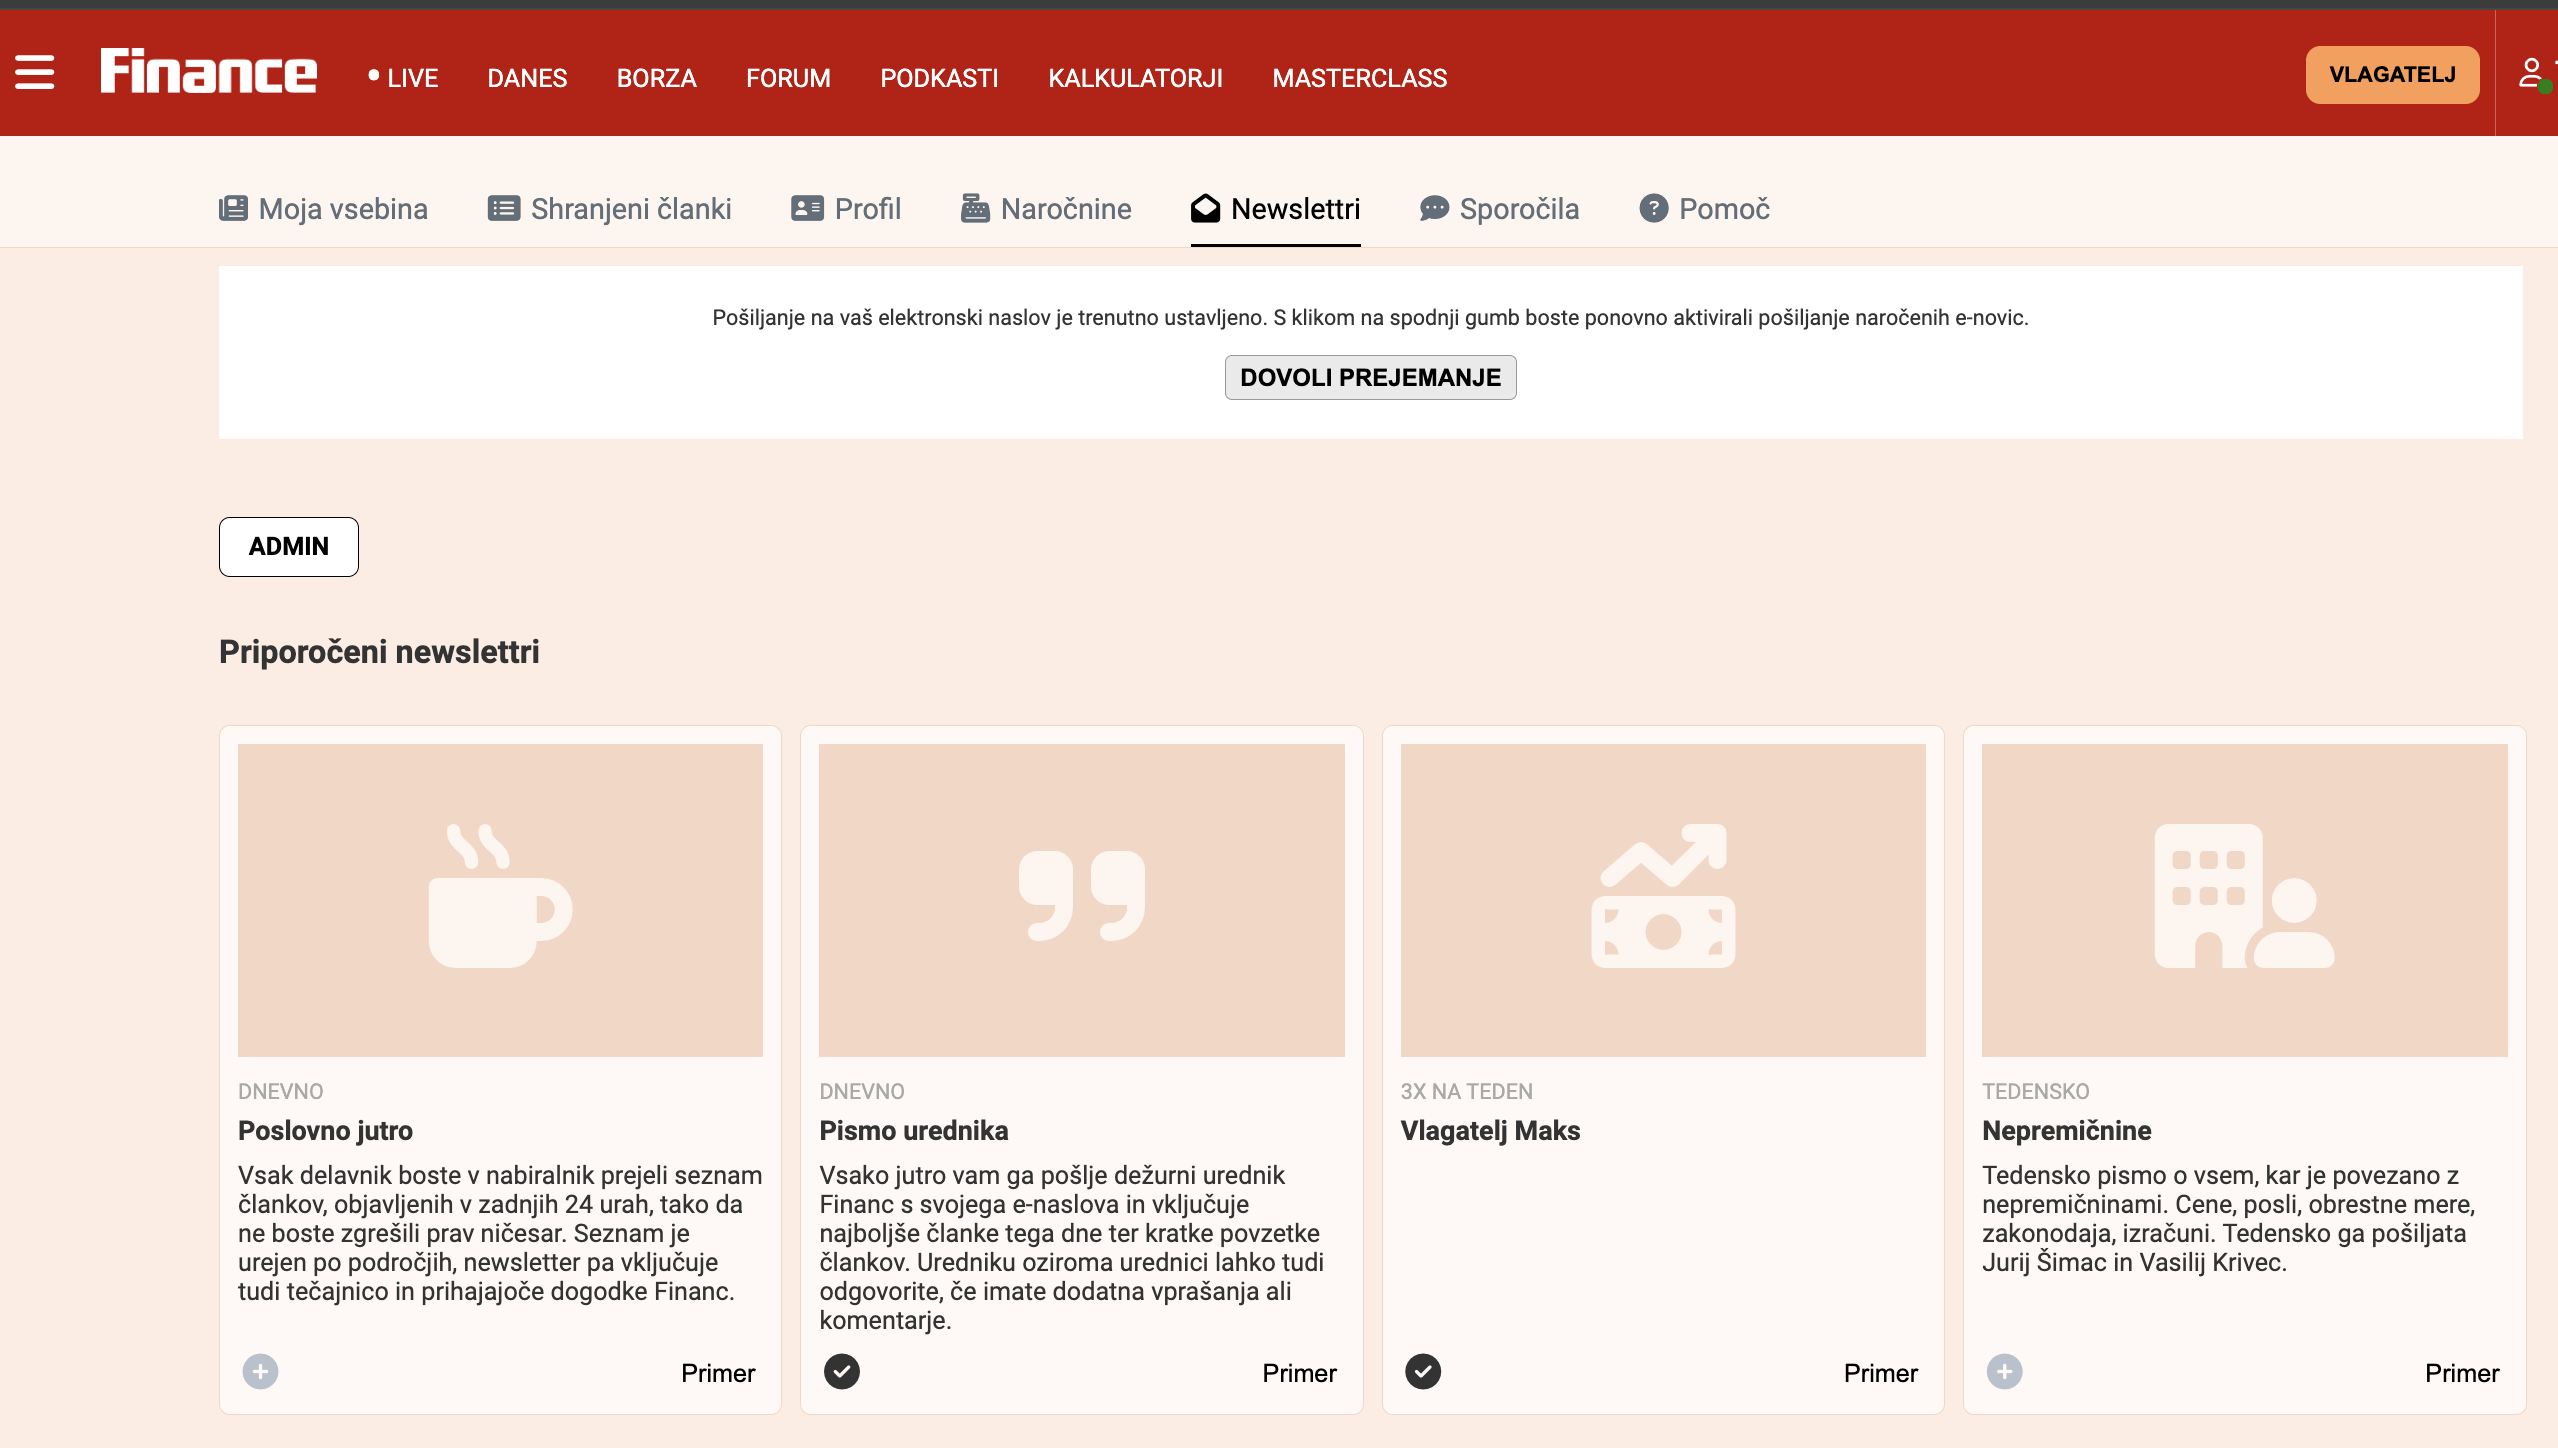Screen dimensions: 2558x1448
Task: Click the Pismo urednika title
Action: point(914,1130)
